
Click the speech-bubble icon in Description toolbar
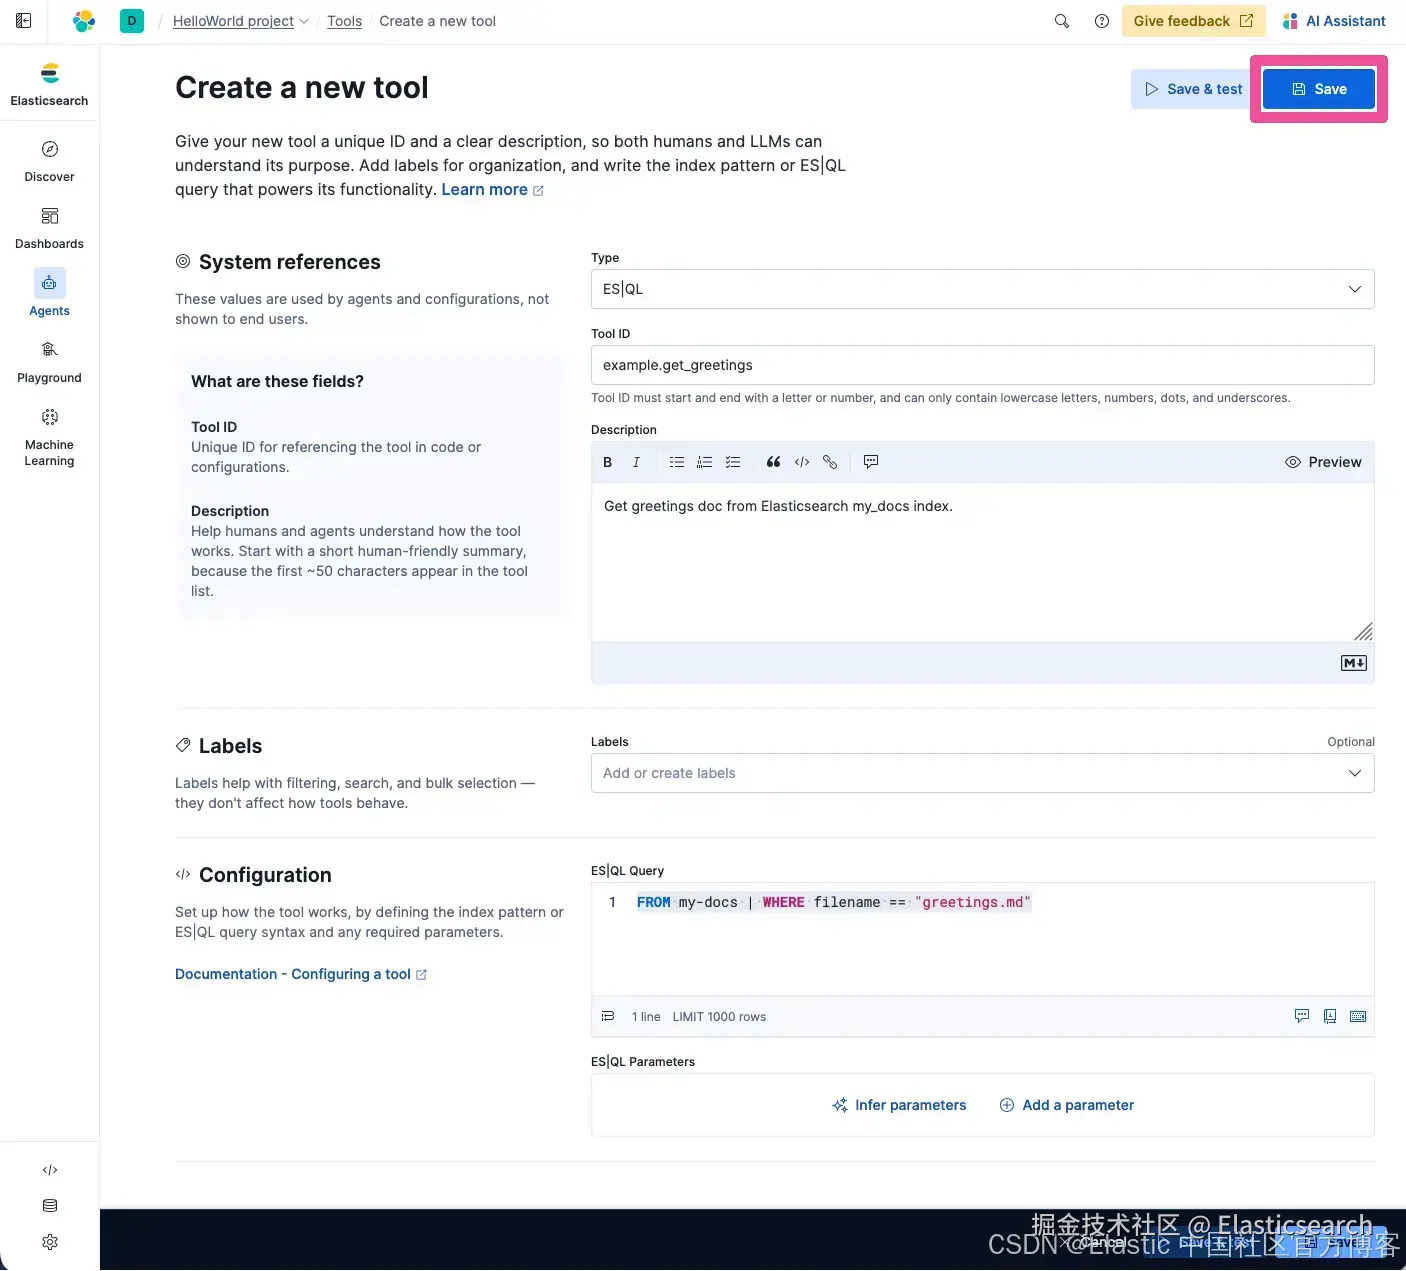pos(871,462)
